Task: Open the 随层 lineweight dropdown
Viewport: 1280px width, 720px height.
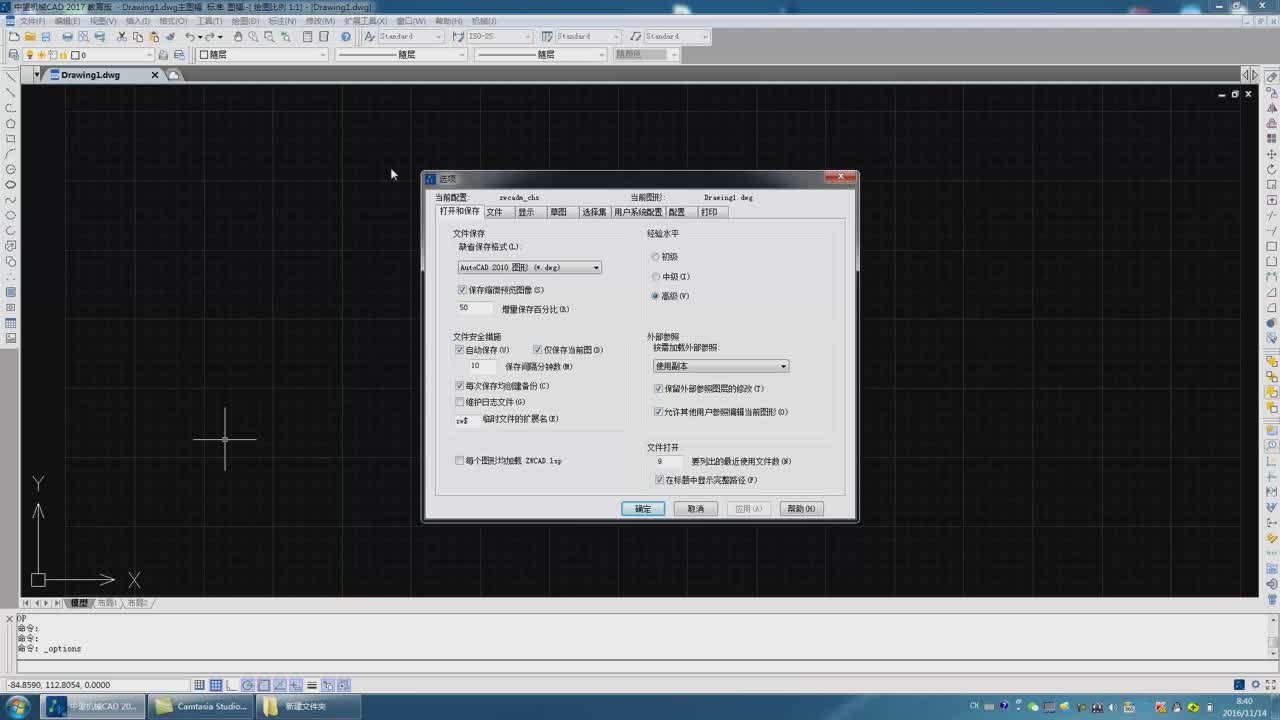Action: pyautogui.click(x=539, y=55)
